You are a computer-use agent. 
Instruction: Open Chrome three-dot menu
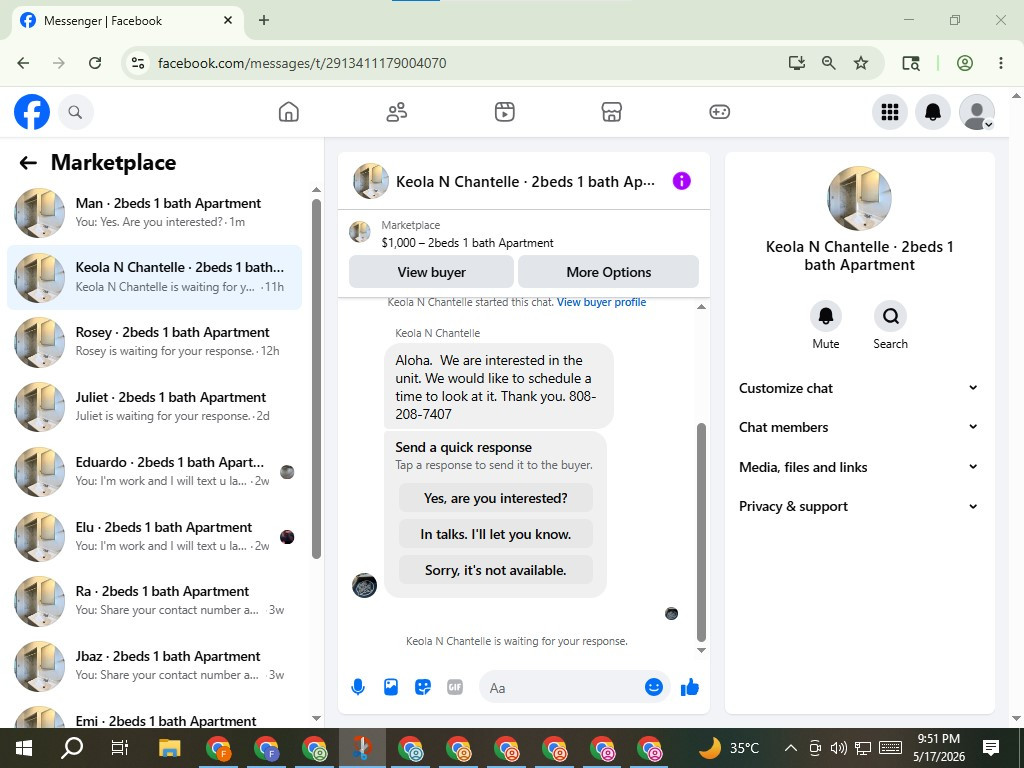pos(1000,63)
